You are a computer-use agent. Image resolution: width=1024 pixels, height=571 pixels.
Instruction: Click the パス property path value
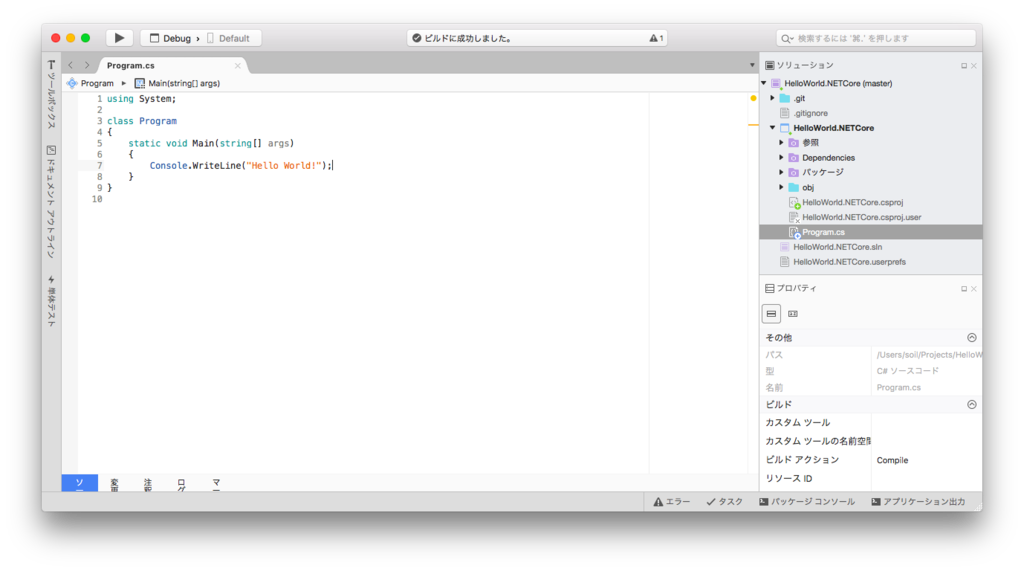[928, 355]
